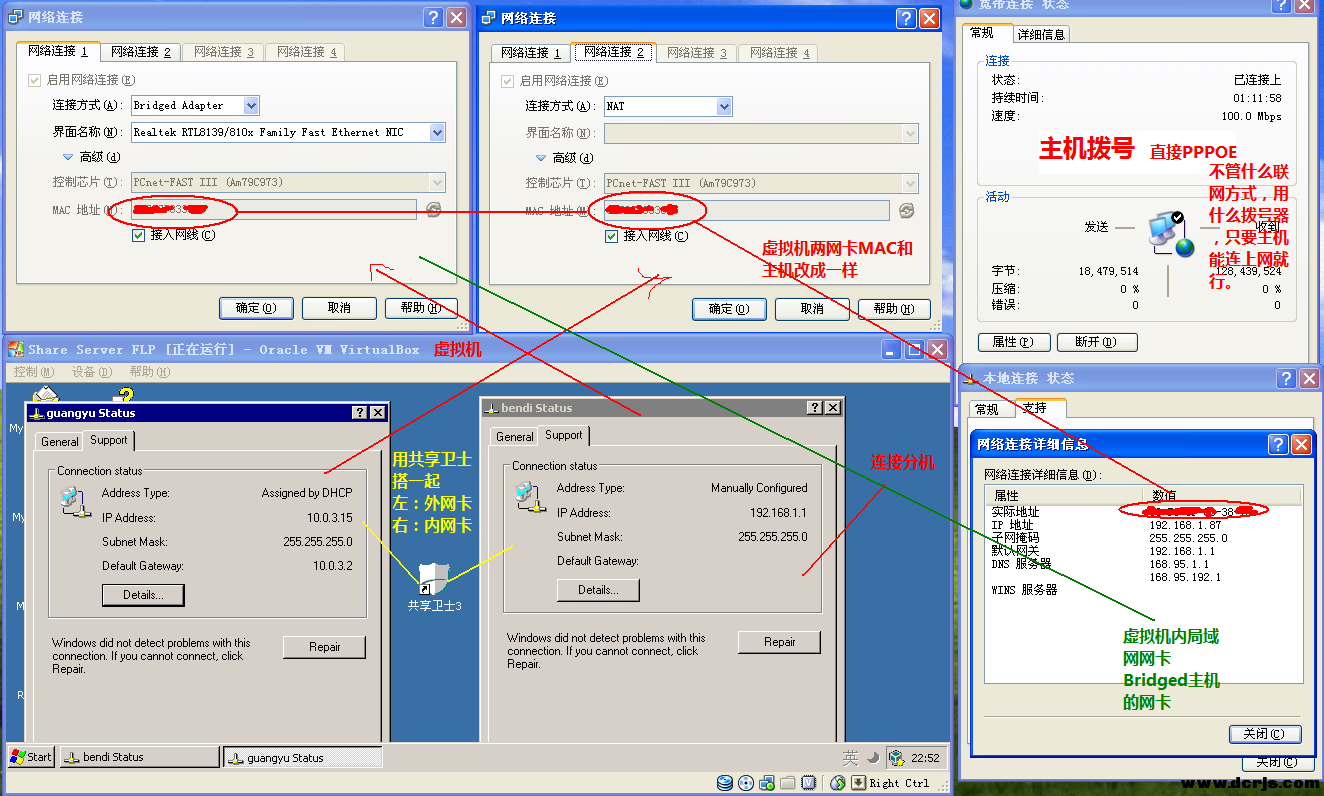1324x796 pixels.
Task: Click the 属性 column header in details list
Action: [x=1066, y=495]
